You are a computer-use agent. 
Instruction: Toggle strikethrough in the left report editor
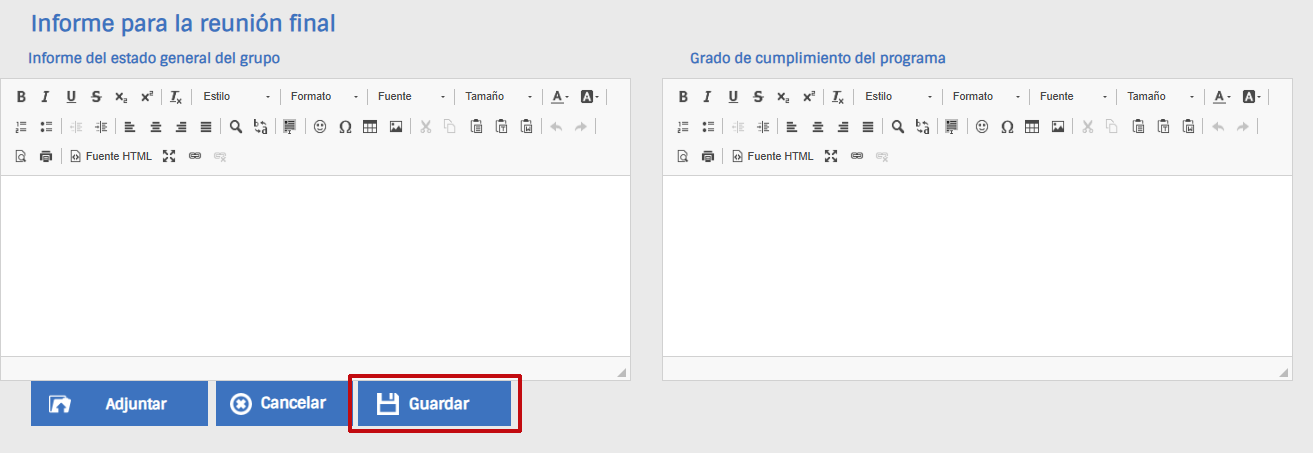(96, 97)
